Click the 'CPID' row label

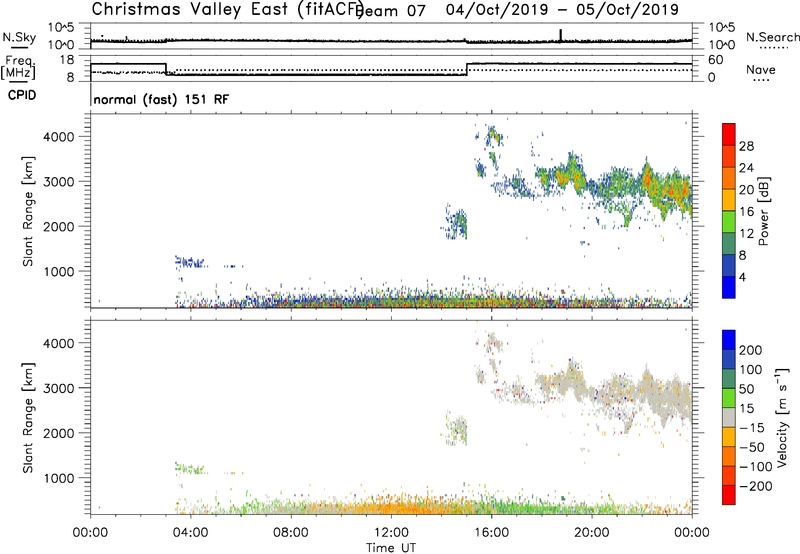coord(22,95)
